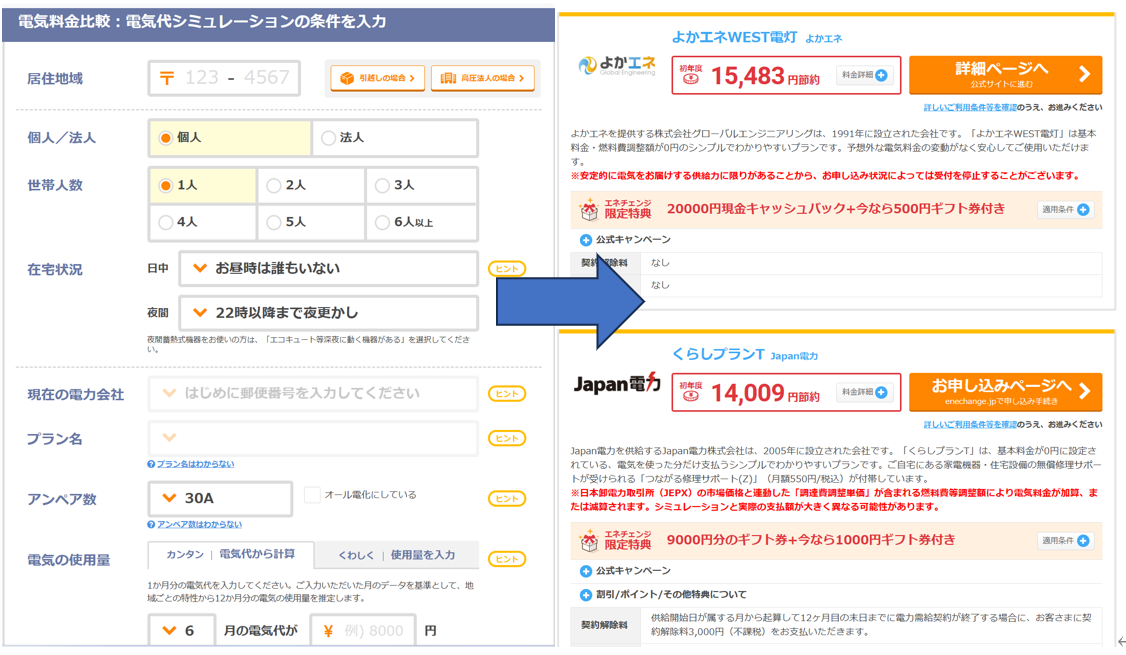
Task: Switch to くわしく 使用量を入力 tab
Action: [x=396, y=554]
